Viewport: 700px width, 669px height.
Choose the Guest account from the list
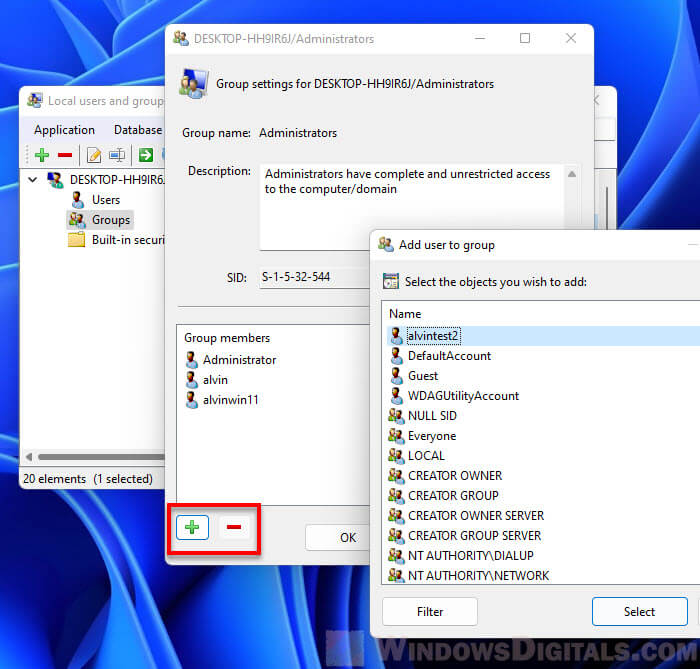(422, 376)
